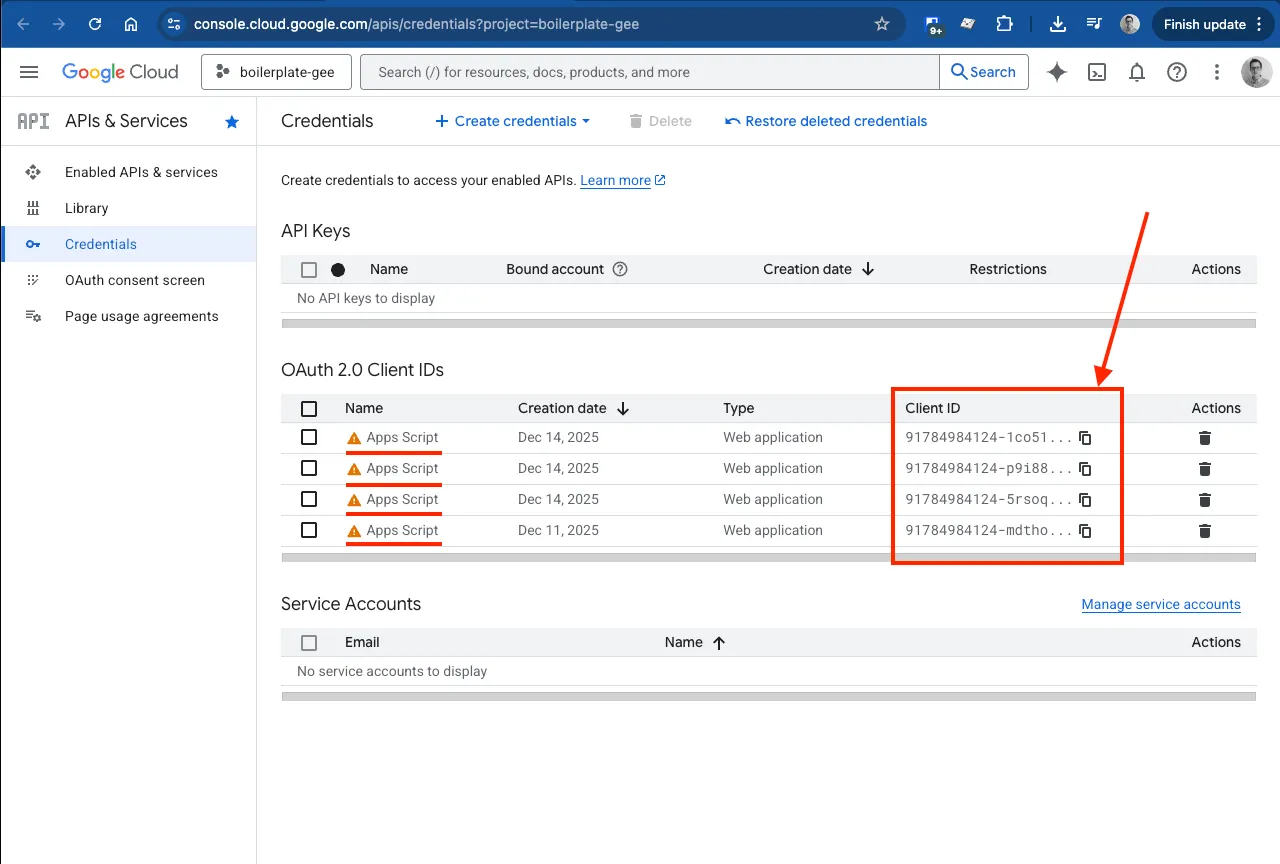
Task: Open the boilerplate-gee project picker
Action: [x=276, y=71]
